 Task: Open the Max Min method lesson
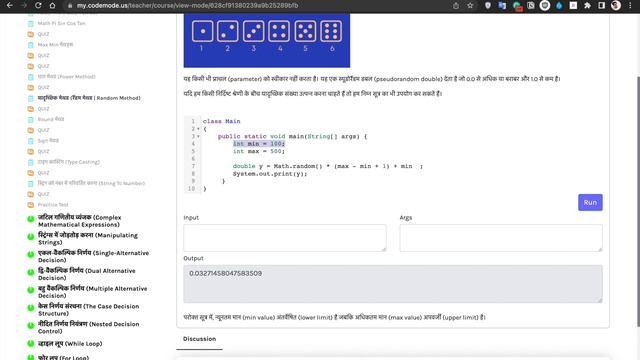pyautogui.click(x=55, y=44)
